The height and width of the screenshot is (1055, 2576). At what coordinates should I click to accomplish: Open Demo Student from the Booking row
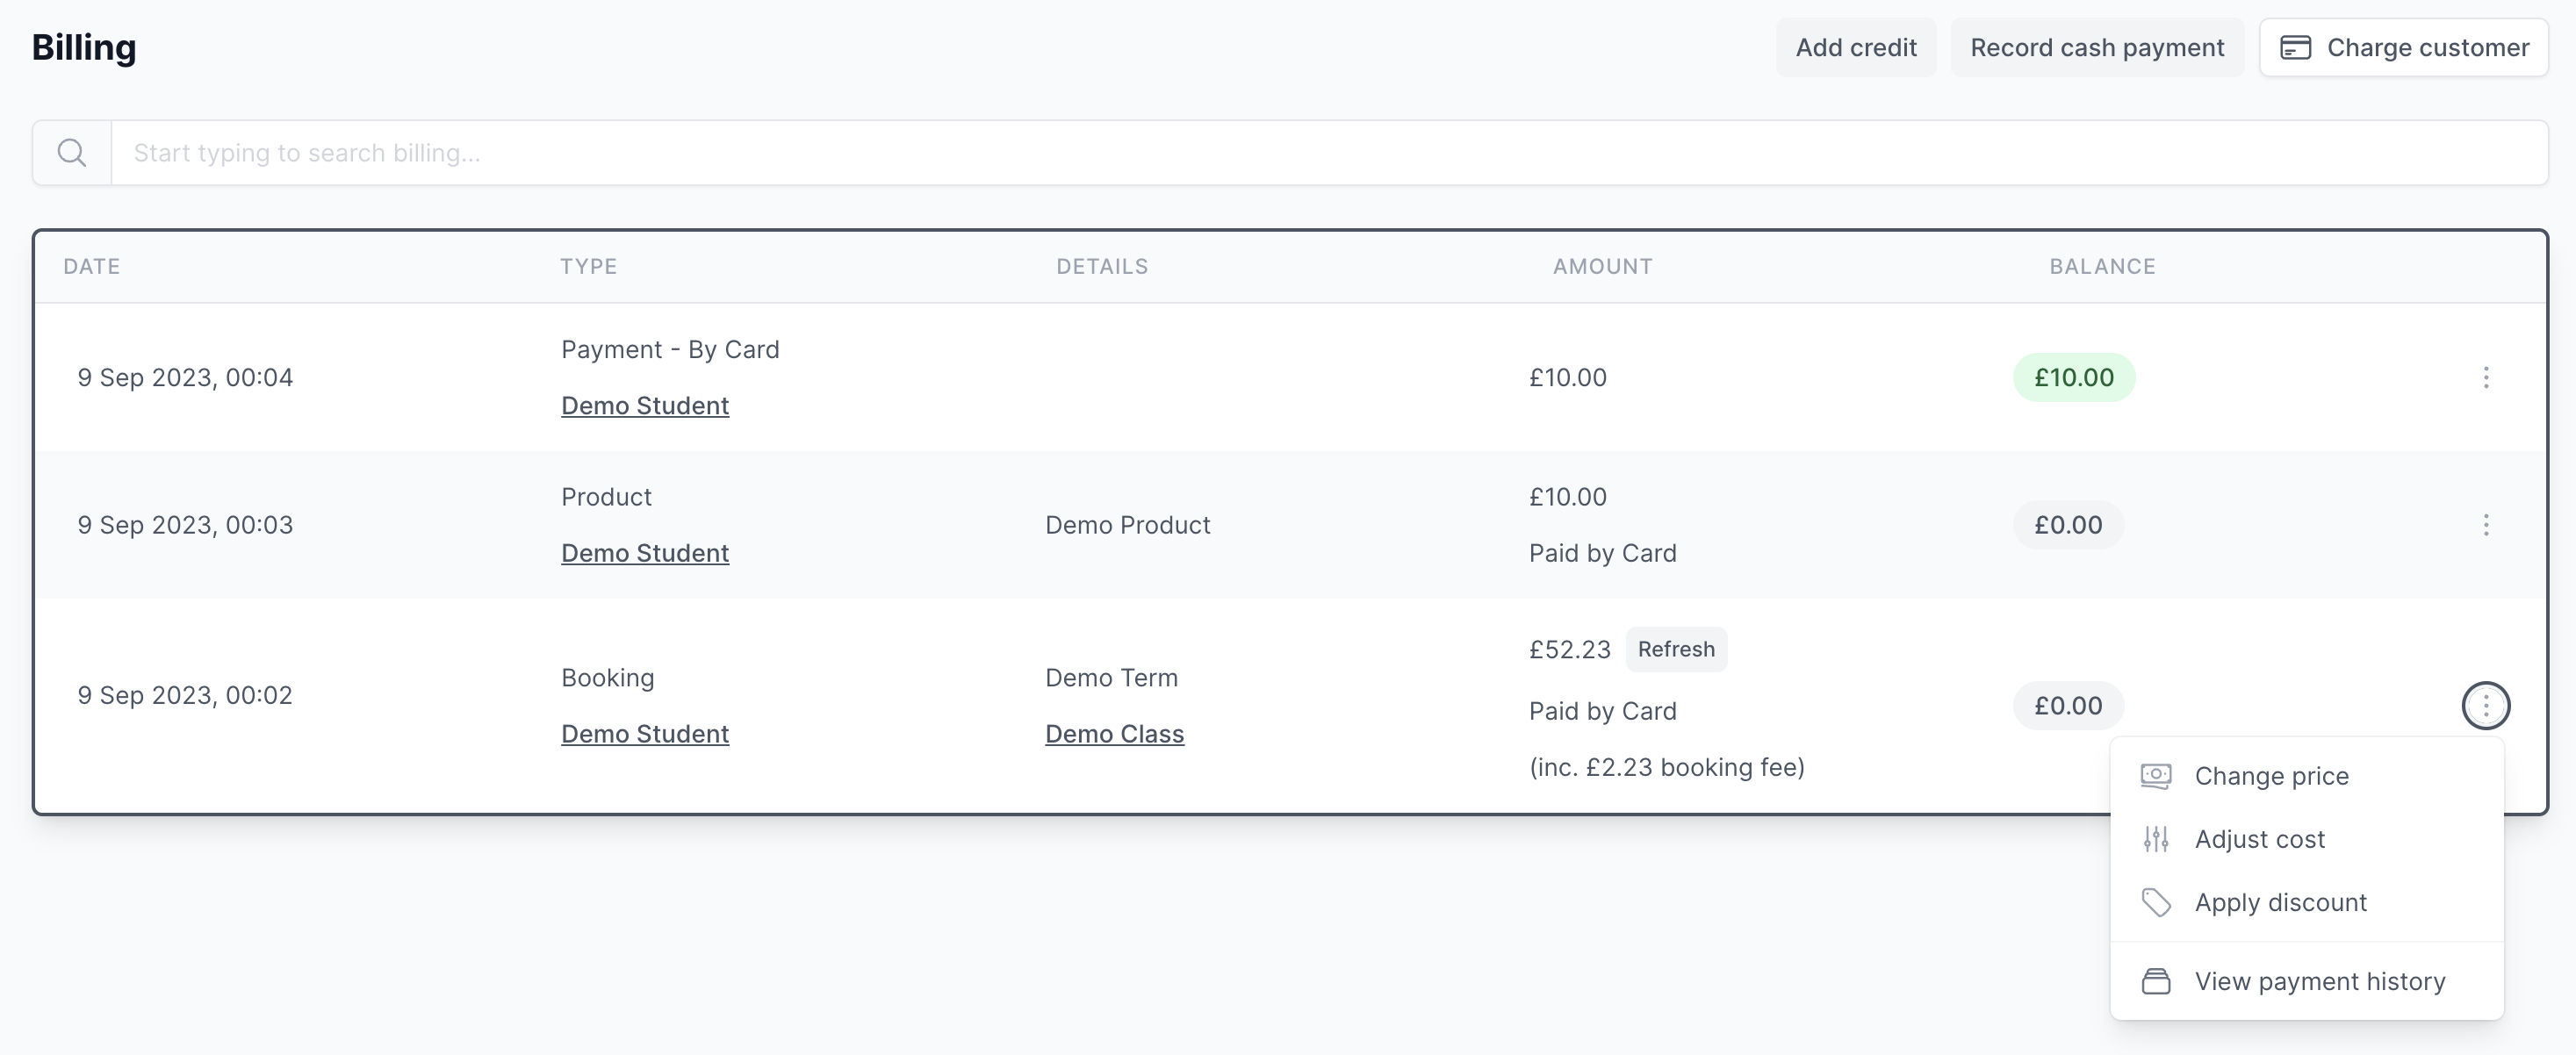pos(644,733)
